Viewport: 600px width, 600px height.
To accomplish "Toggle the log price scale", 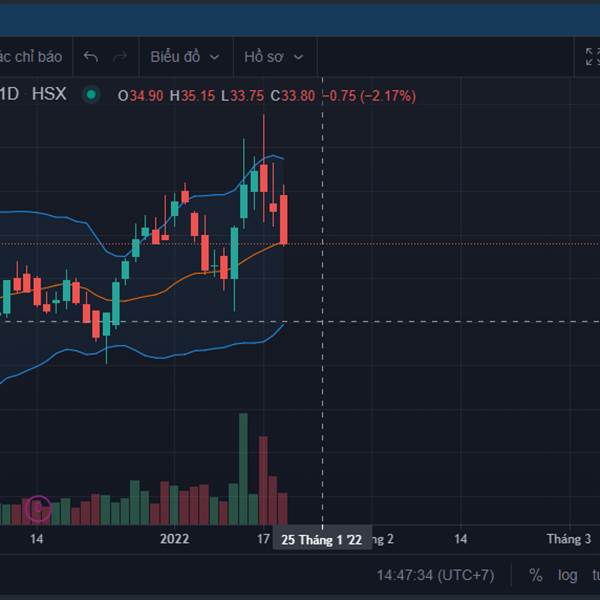I will coord(568,575).
